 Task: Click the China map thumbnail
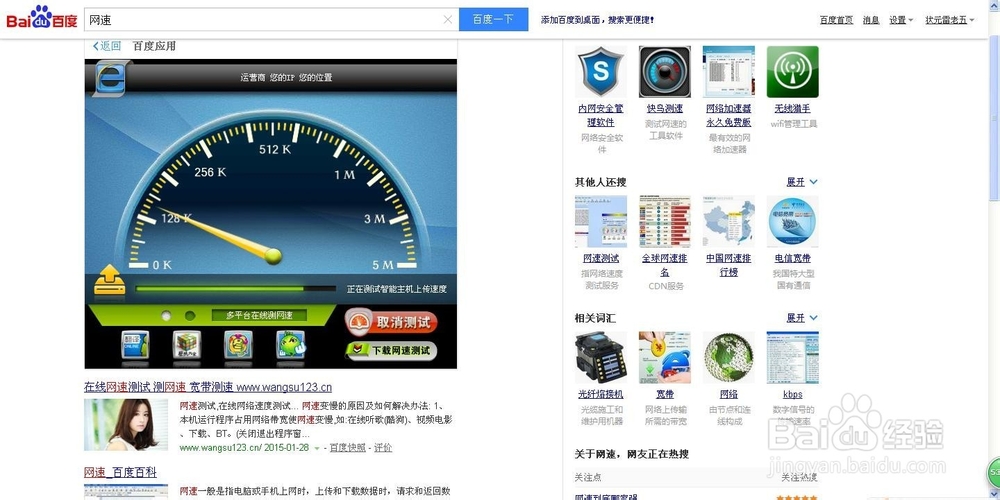728,221
